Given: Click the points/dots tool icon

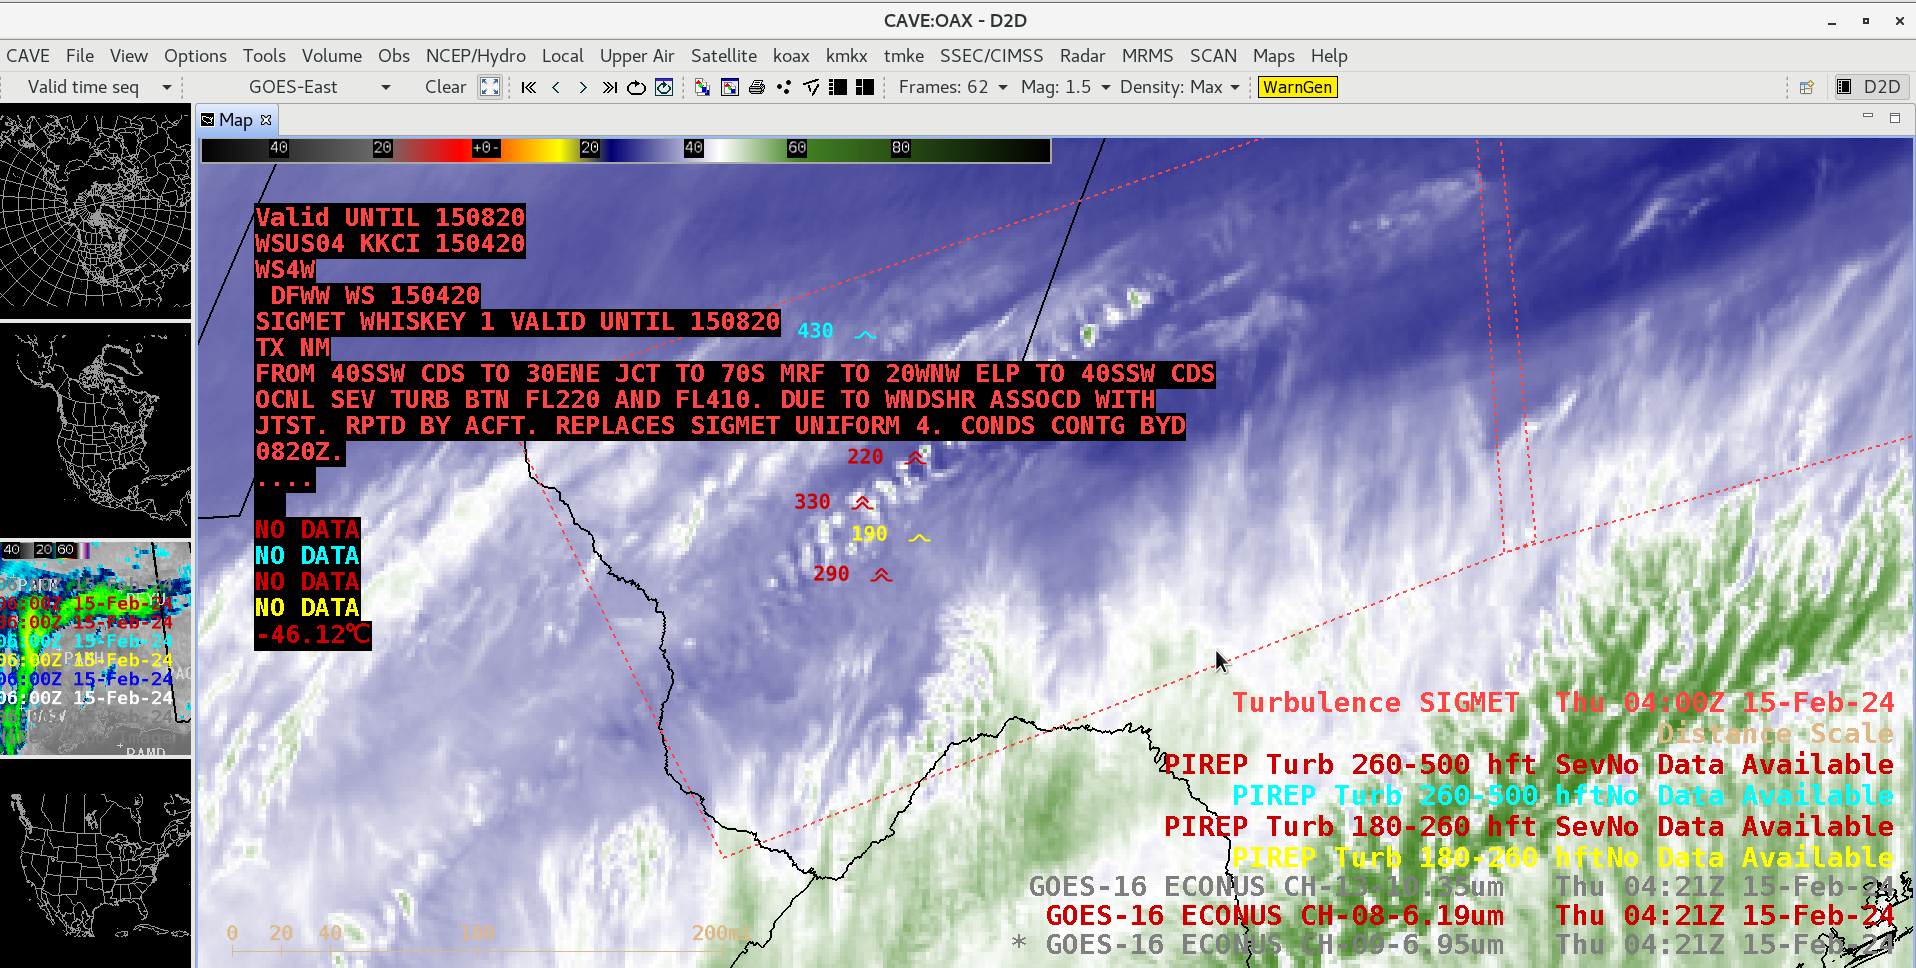Looking at the screenshot, I should click(x=784, y=87).
